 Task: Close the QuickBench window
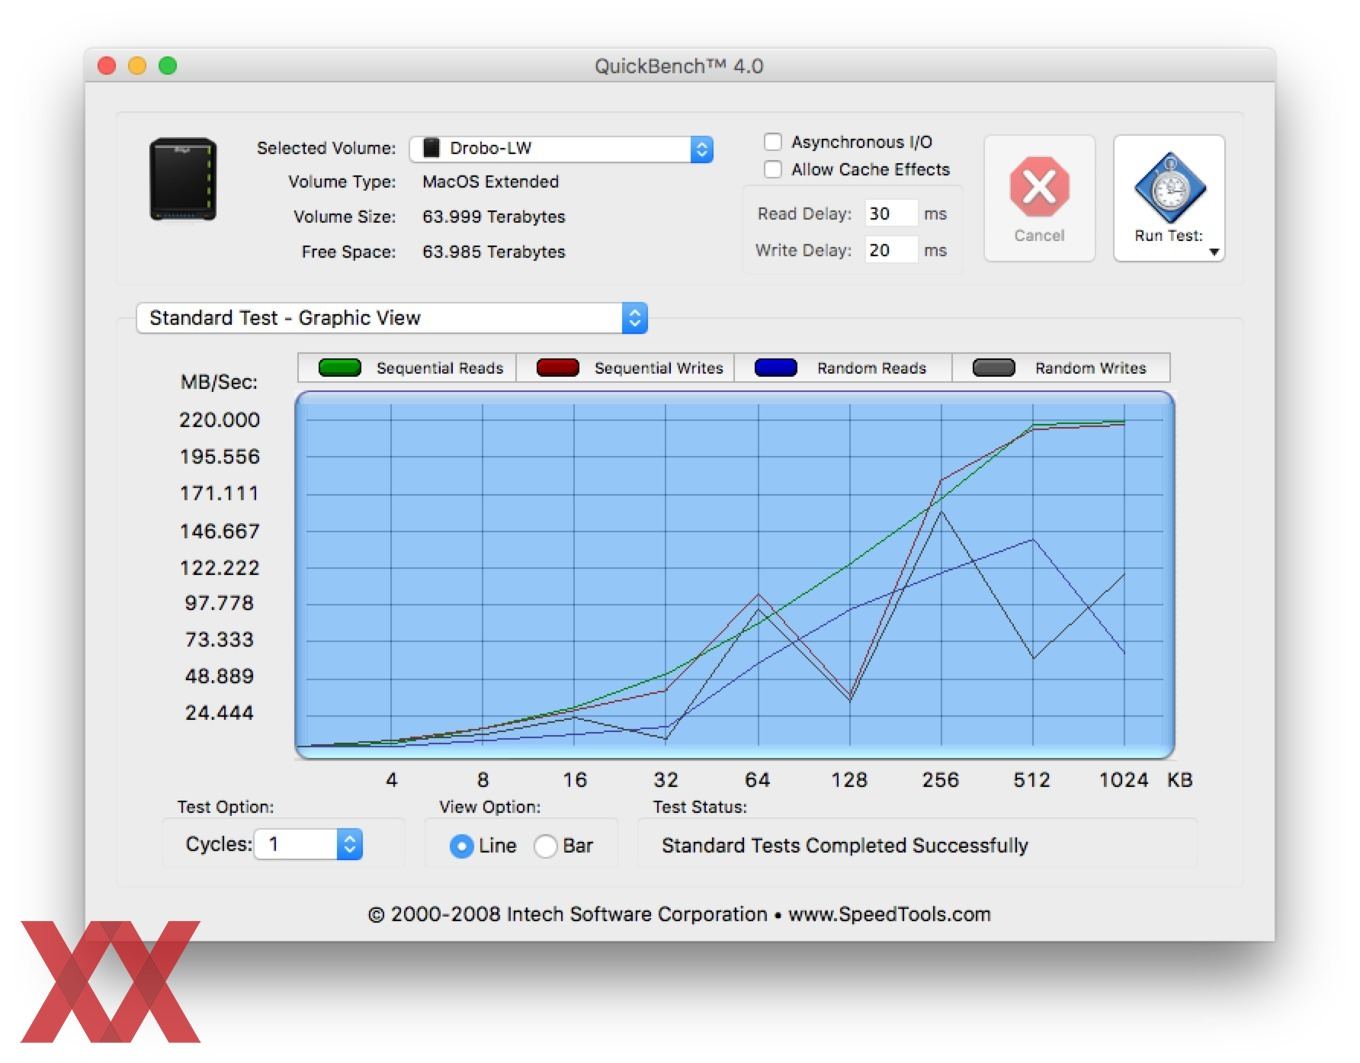coord(107,66)
